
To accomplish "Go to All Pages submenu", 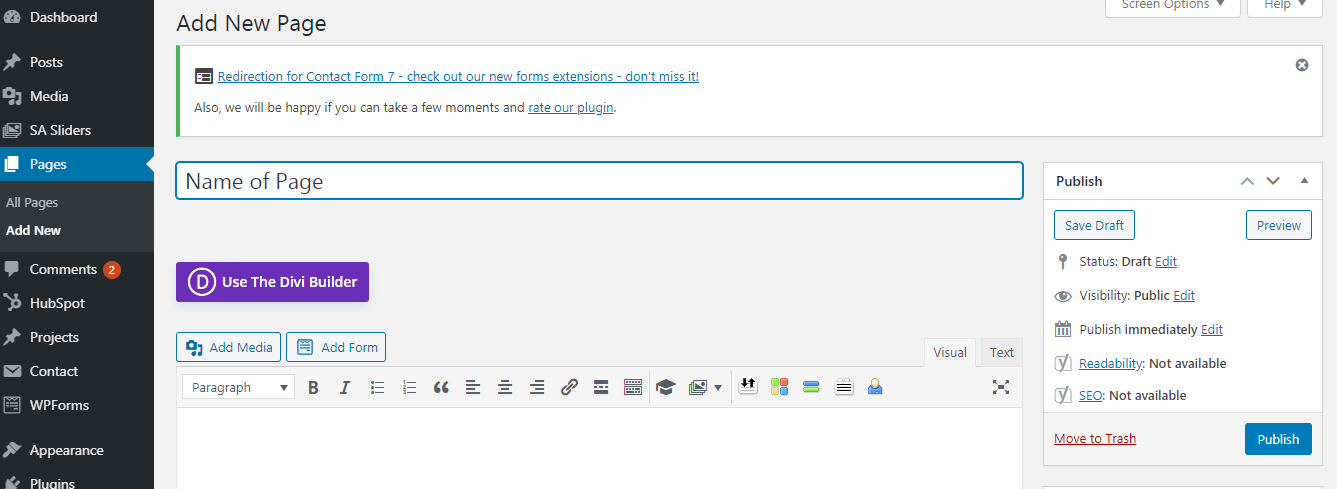I will [x=32, y=202].
